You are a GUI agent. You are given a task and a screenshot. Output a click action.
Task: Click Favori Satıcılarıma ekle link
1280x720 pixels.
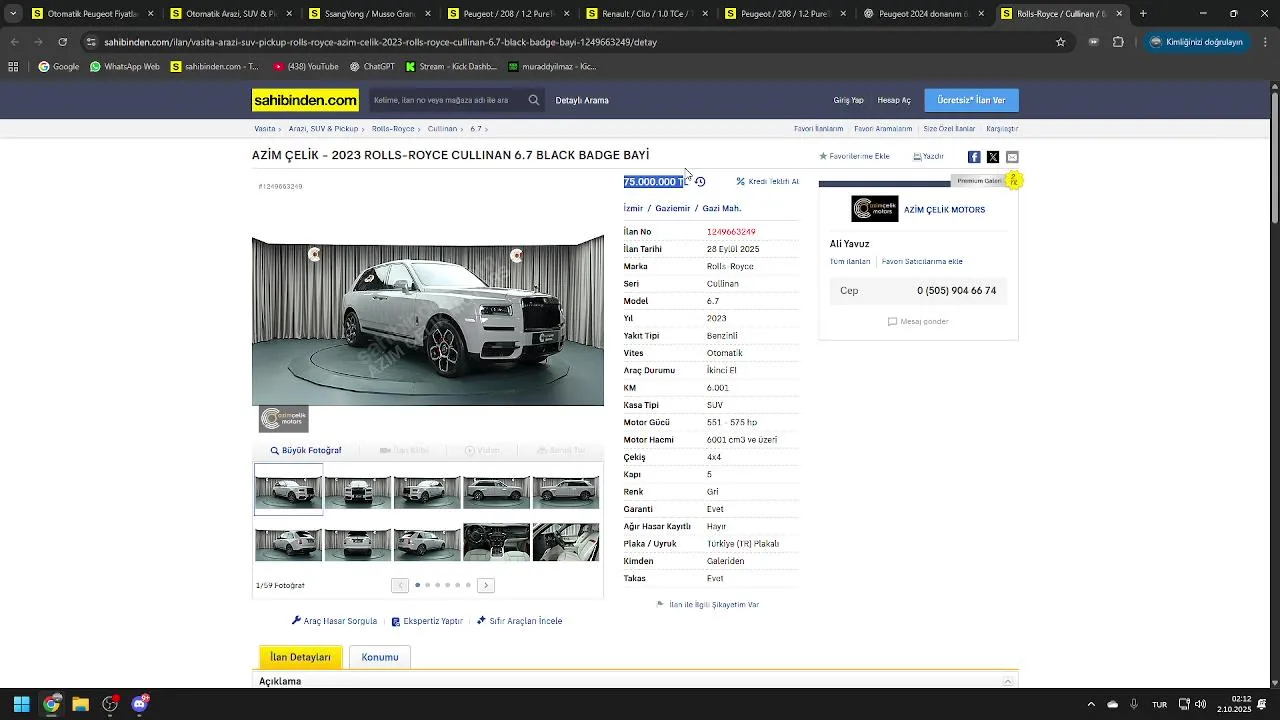tap(922, 261)
